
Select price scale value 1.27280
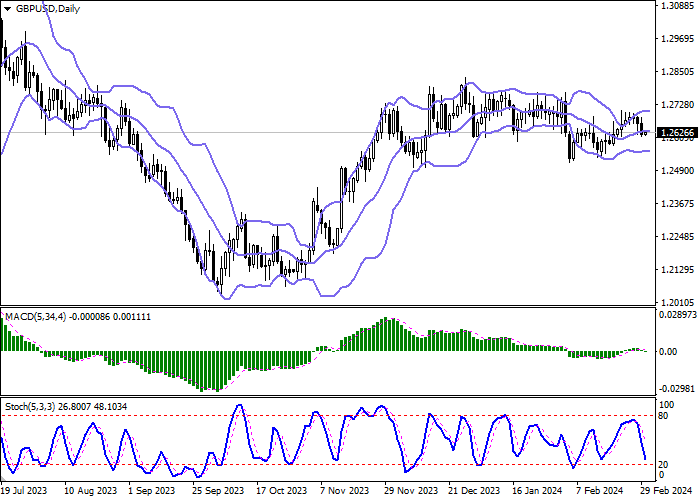click(x=677, y=105)
